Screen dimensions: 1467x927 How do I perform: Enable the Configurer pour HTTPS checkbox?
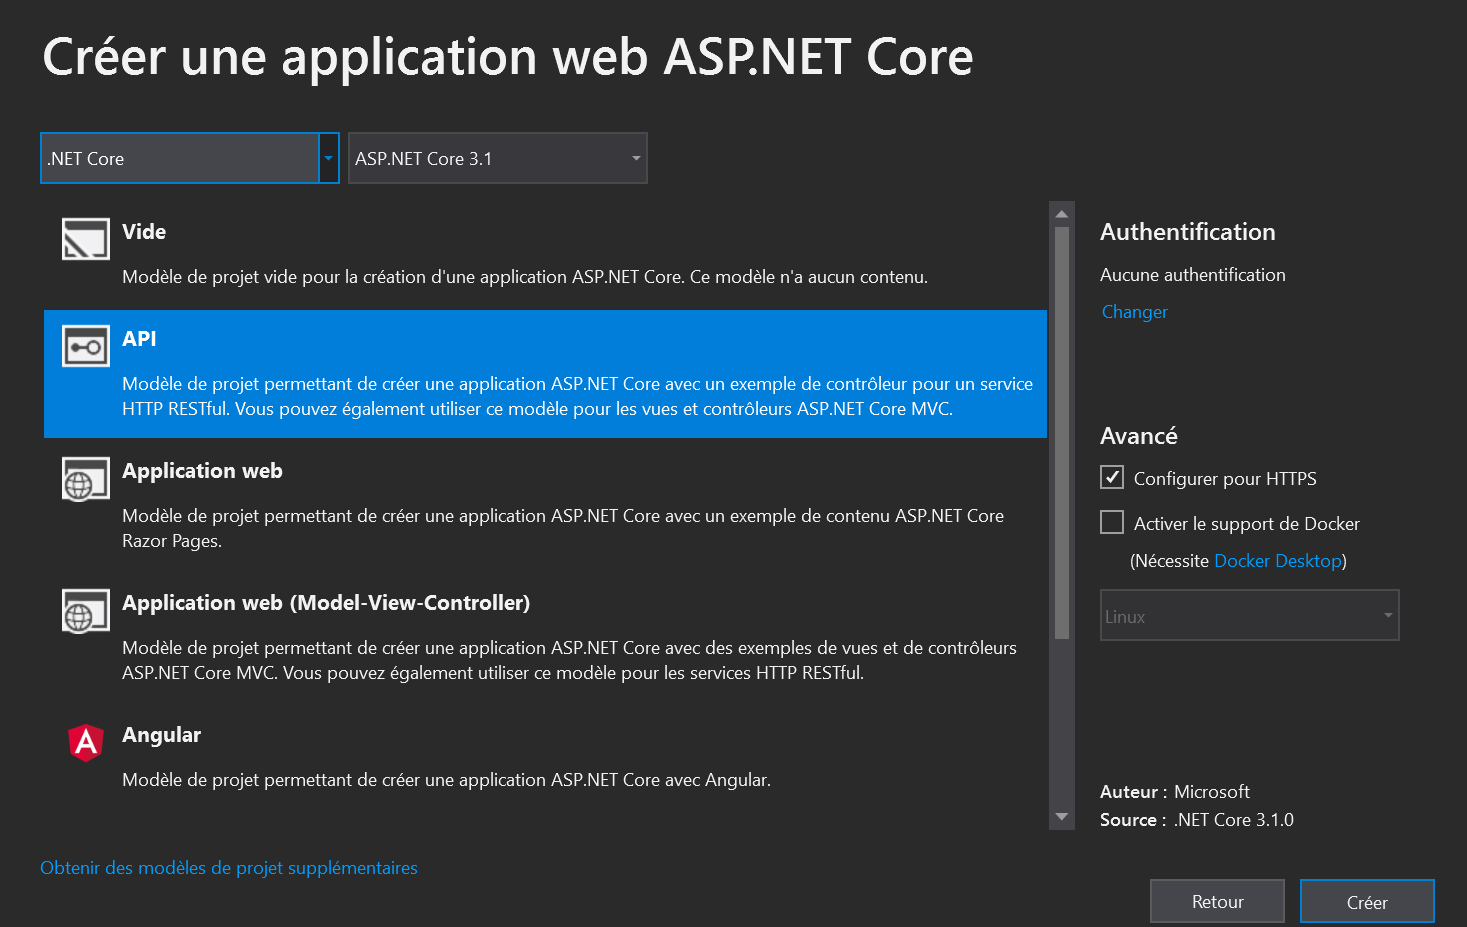pyautogui.click(x=1111, y=478)
